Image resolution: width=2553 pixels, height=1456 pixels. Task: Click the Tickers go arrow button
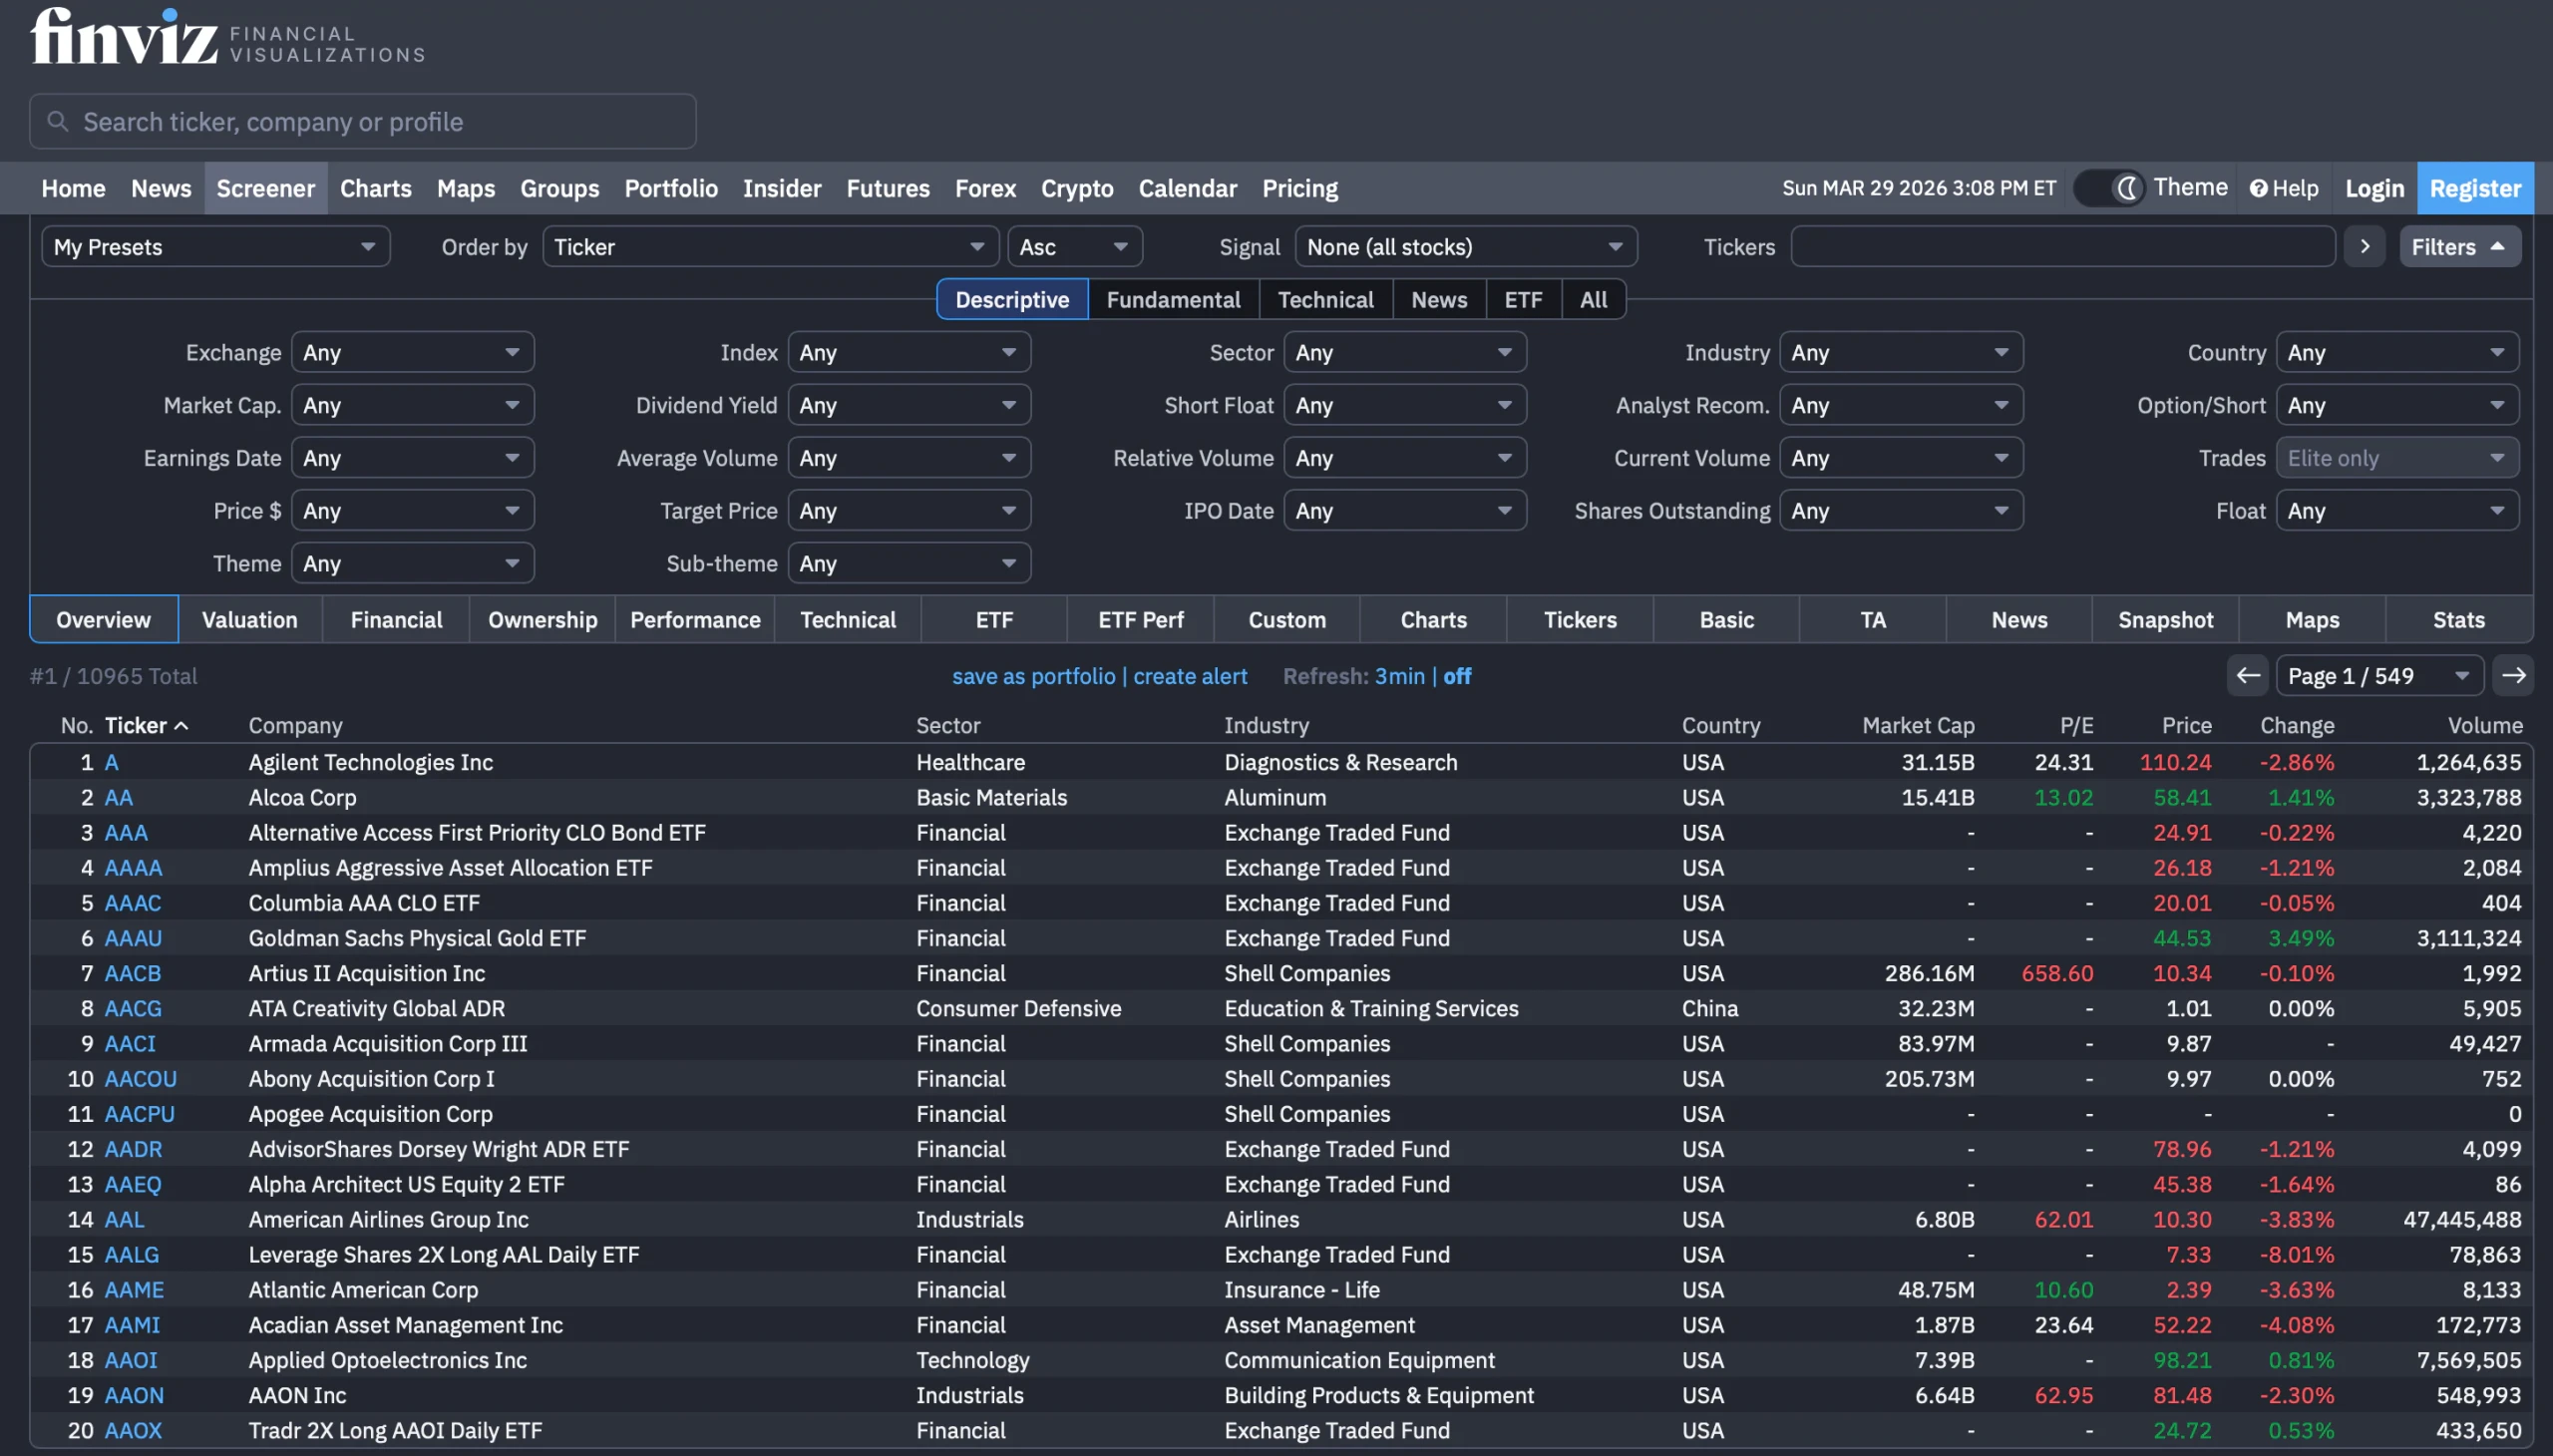pyautogui.click(x=2364, y=247)
